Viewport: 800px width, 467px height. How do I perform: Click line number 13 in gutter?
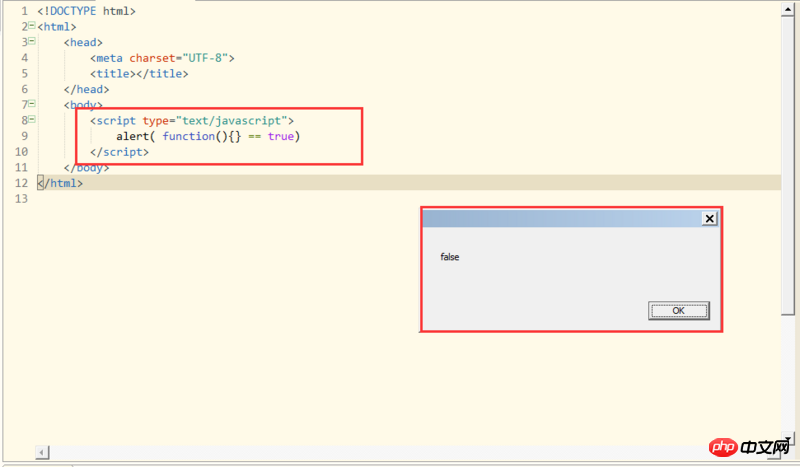tap(21, 199)
